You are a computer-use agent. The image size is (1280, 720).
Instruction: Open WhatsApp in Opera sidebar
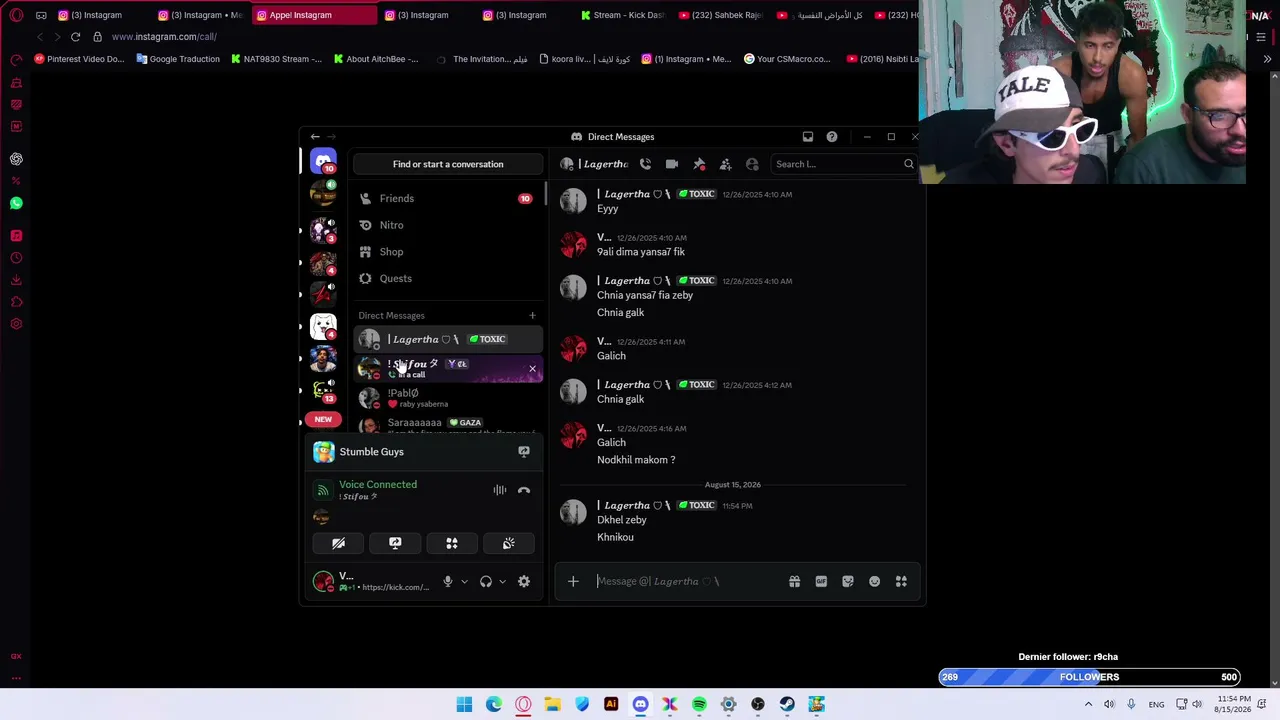click(x=16, y=203)
